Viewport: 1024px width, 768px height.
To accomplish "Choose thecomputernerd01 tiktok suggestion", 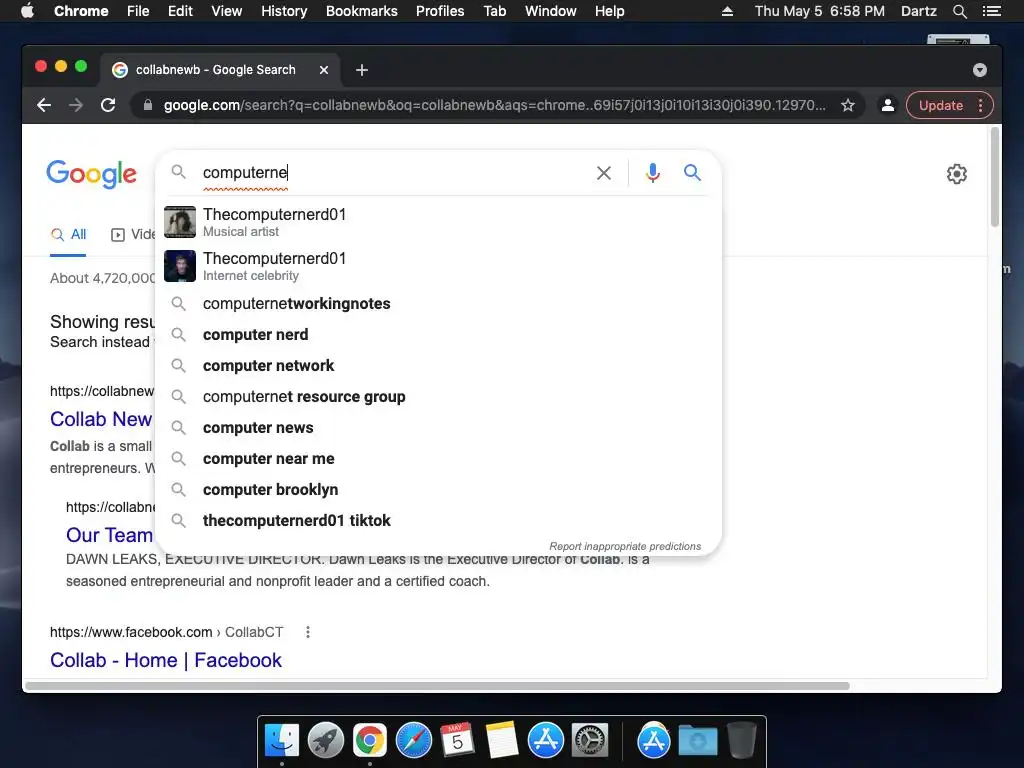I will coord(439,520).
